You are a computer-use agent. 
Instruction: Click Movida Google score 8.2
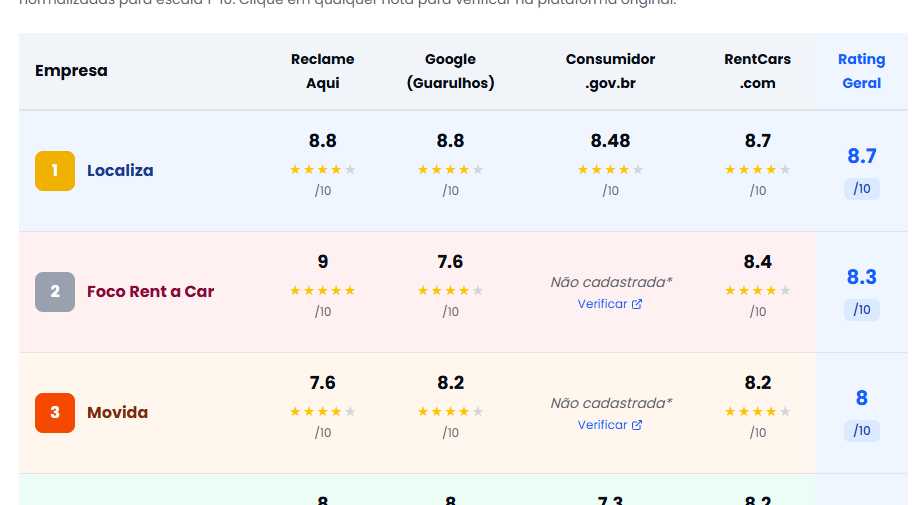(x=450, y=383)
